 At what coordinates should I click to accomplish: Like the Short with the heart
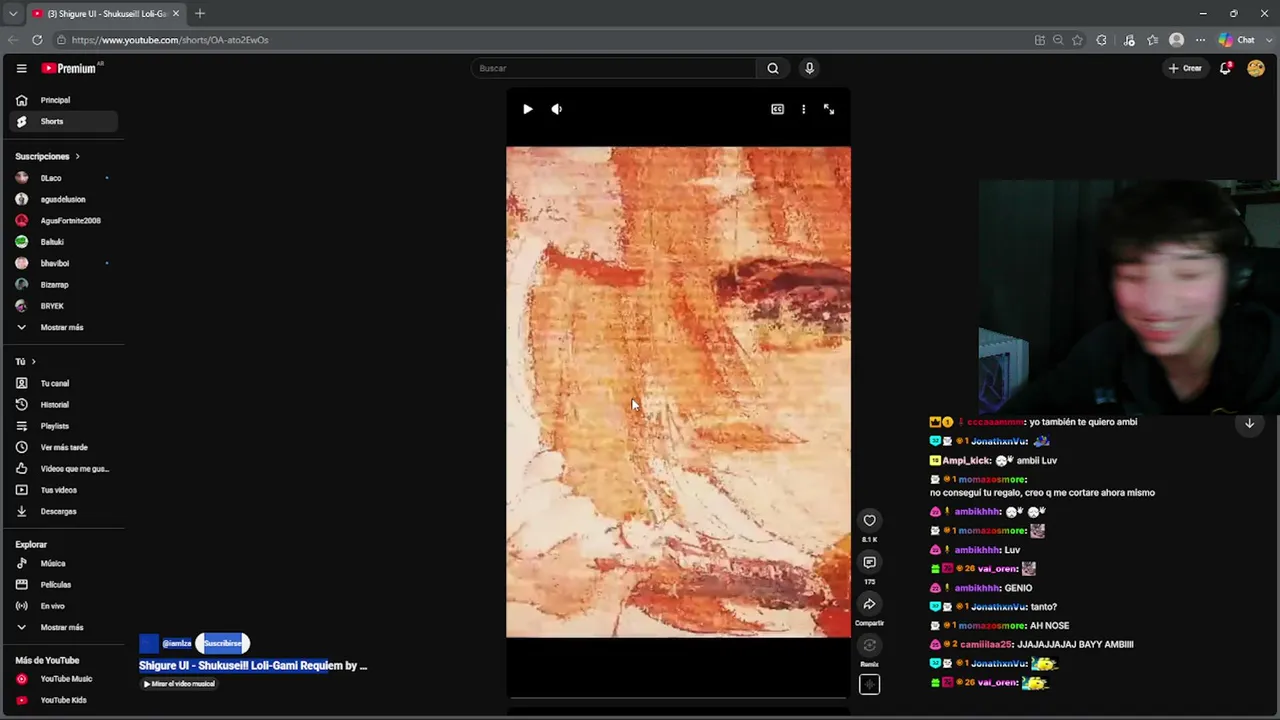(x=869, y=520)
